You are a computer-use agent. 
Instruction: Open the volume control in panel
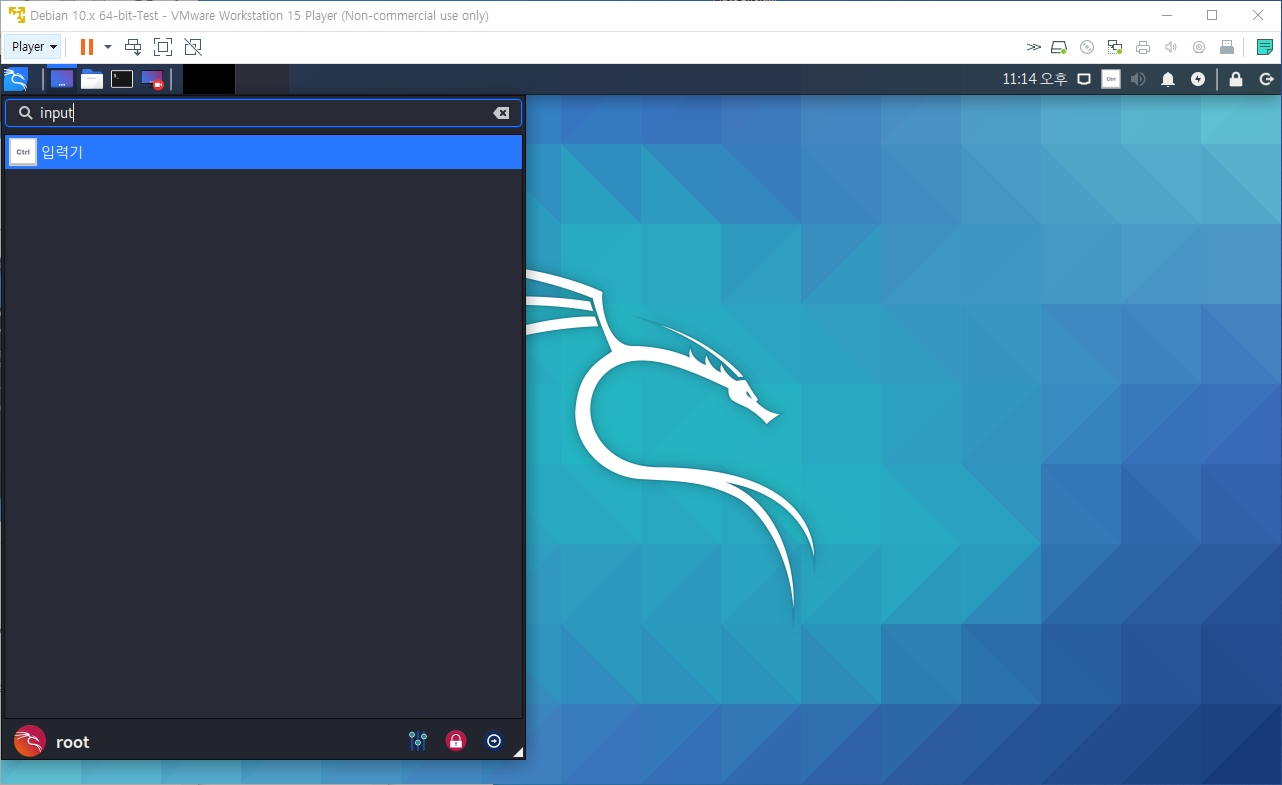pyautogui.click(x=1138, y=79)
